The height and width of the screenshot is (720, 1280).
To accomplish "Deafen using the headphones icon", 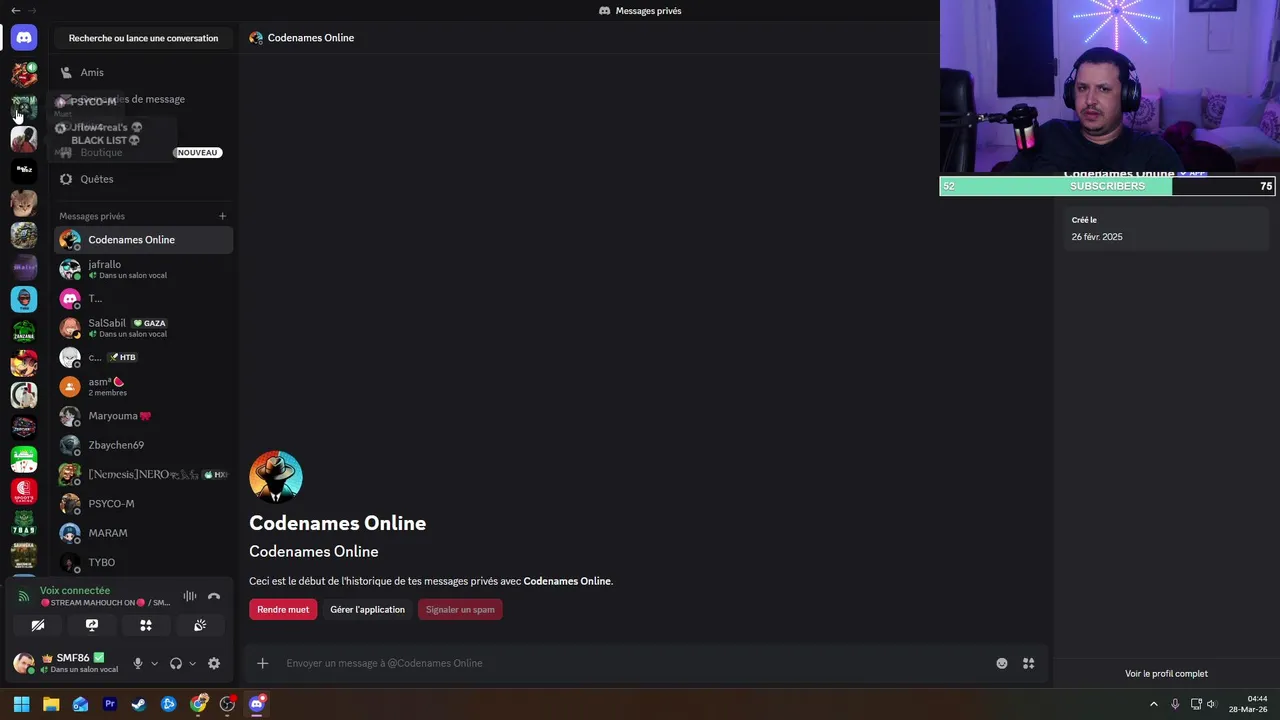I will [176, 663].
